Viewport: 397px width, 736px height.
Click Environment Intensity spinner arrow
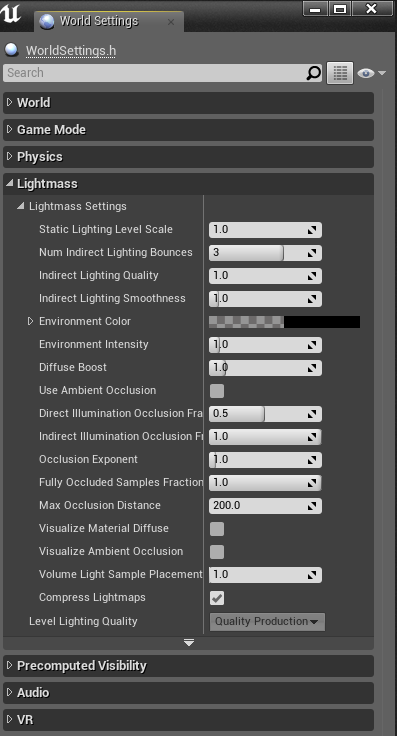pyautogui.click(x=312, y=345)
